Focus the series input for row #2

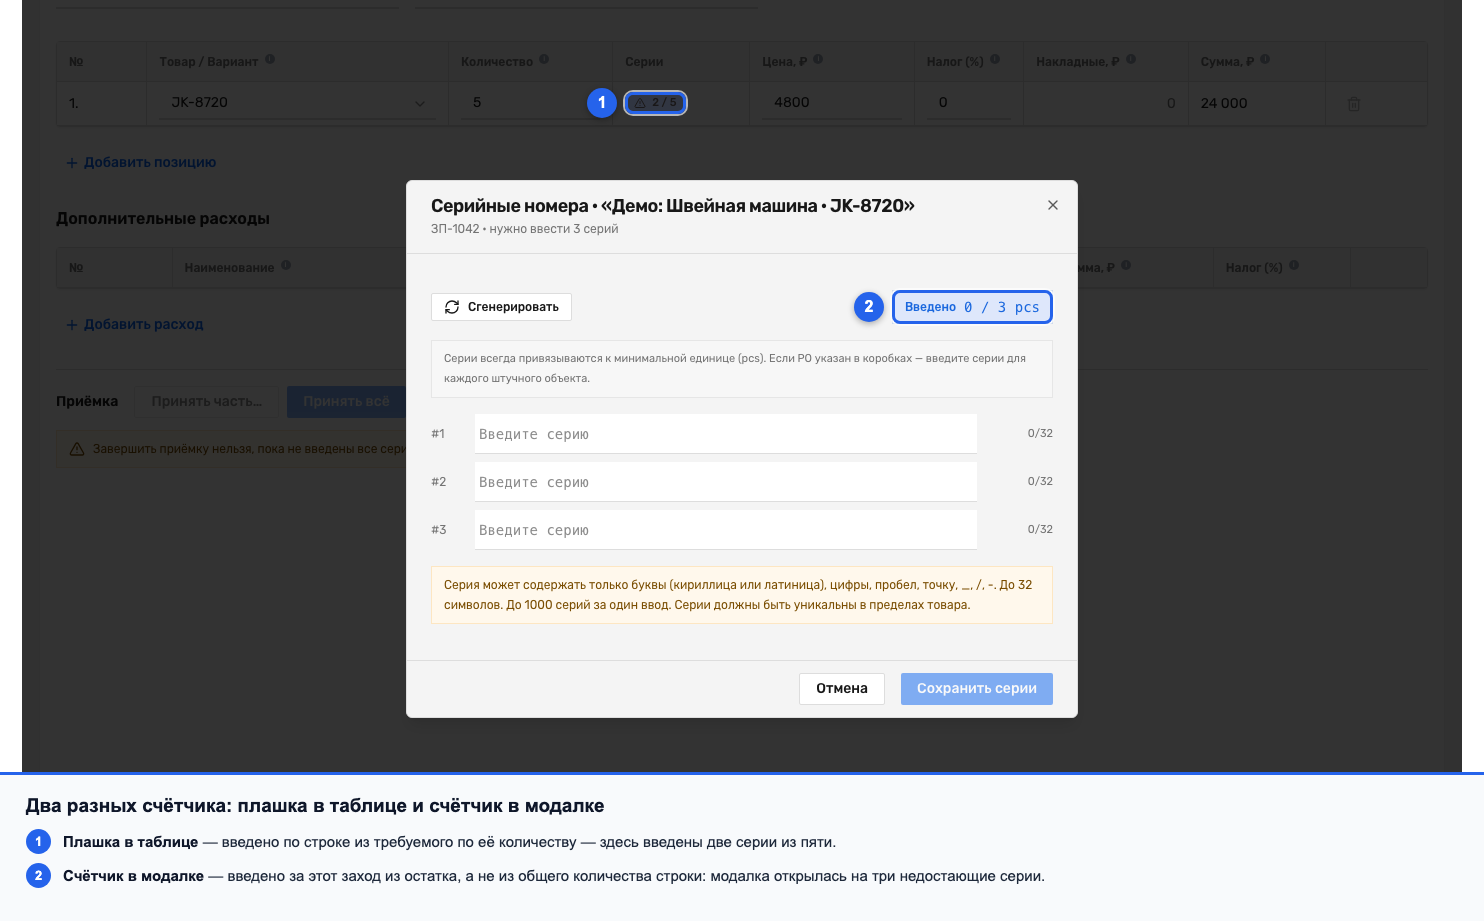pyautogui.click(x=725, y=482)
